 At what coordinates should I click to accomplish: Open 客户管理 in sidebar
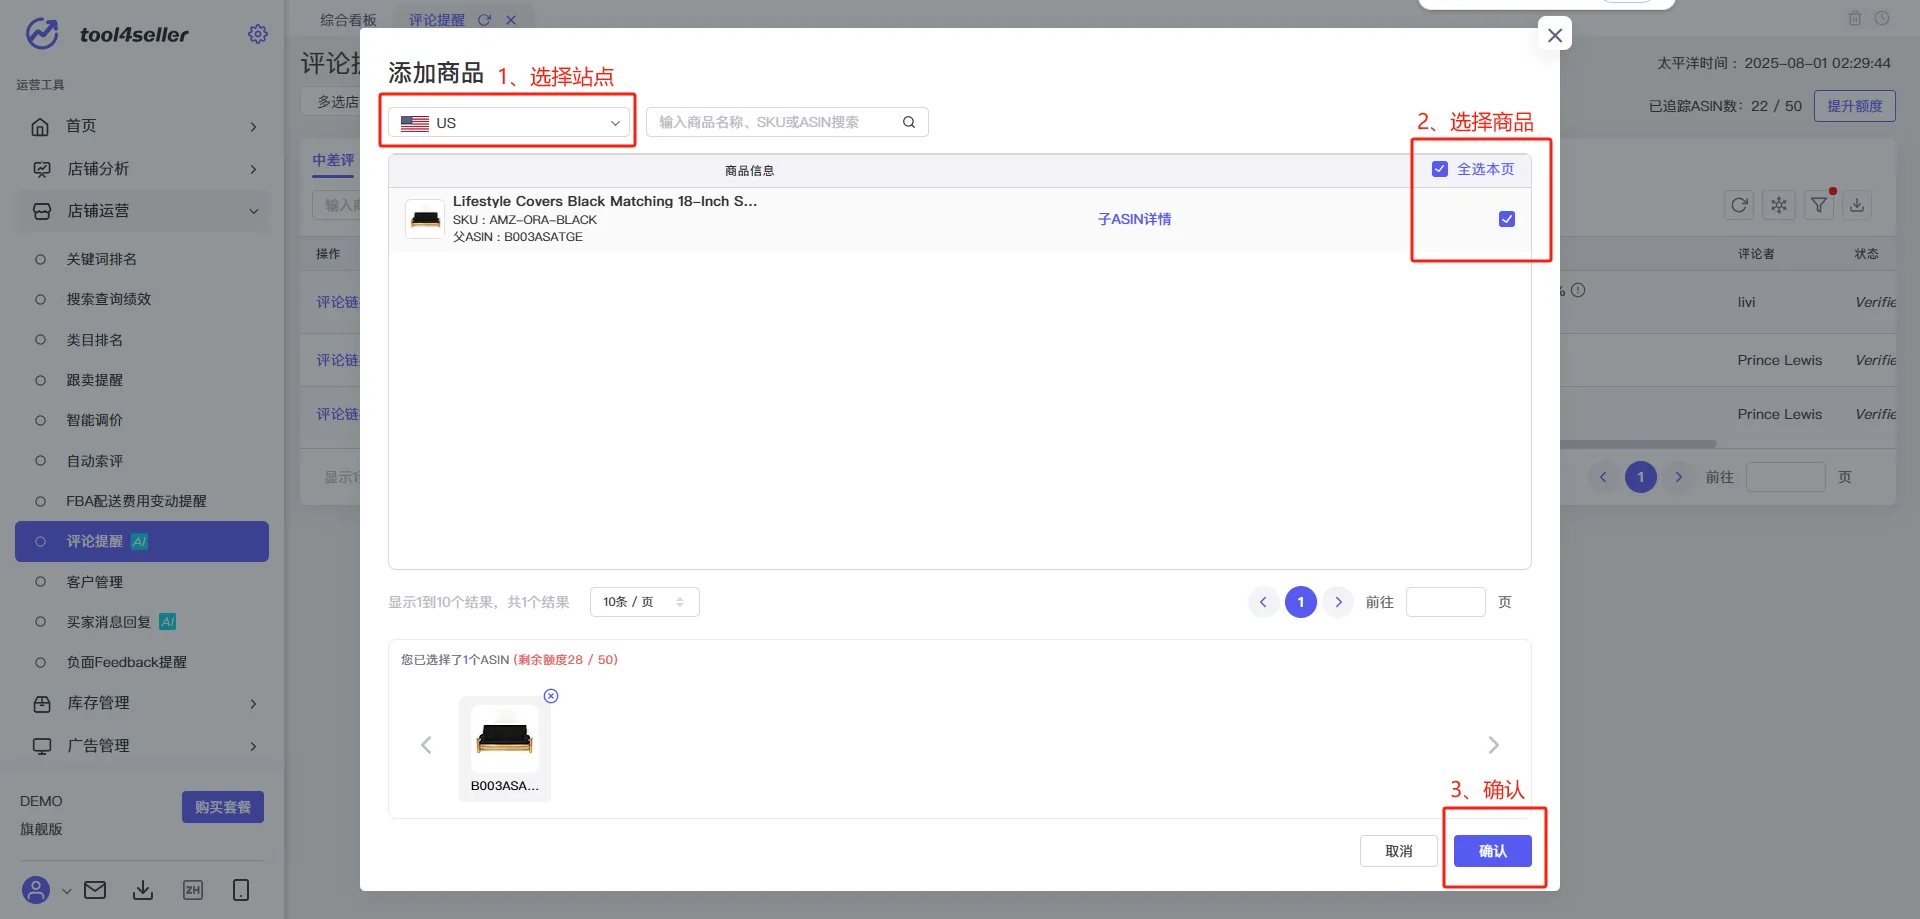pyautogui.click(x=94, y=582)
